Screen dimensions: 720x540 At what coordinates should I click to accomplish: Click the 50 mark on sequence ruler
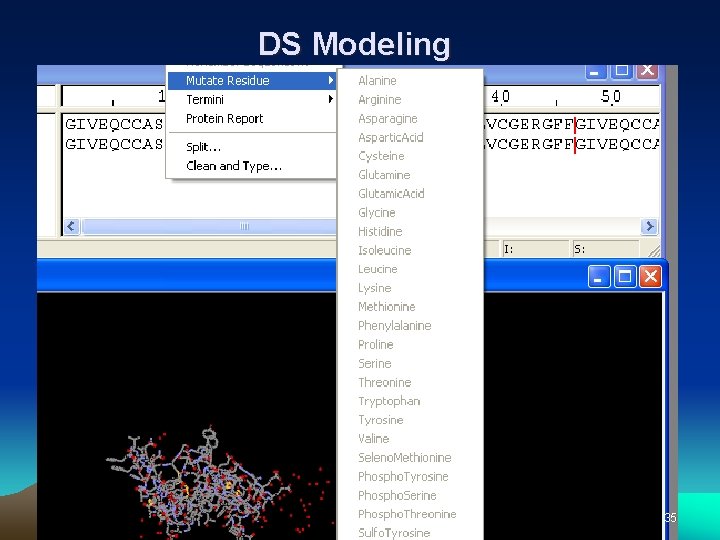611,96
